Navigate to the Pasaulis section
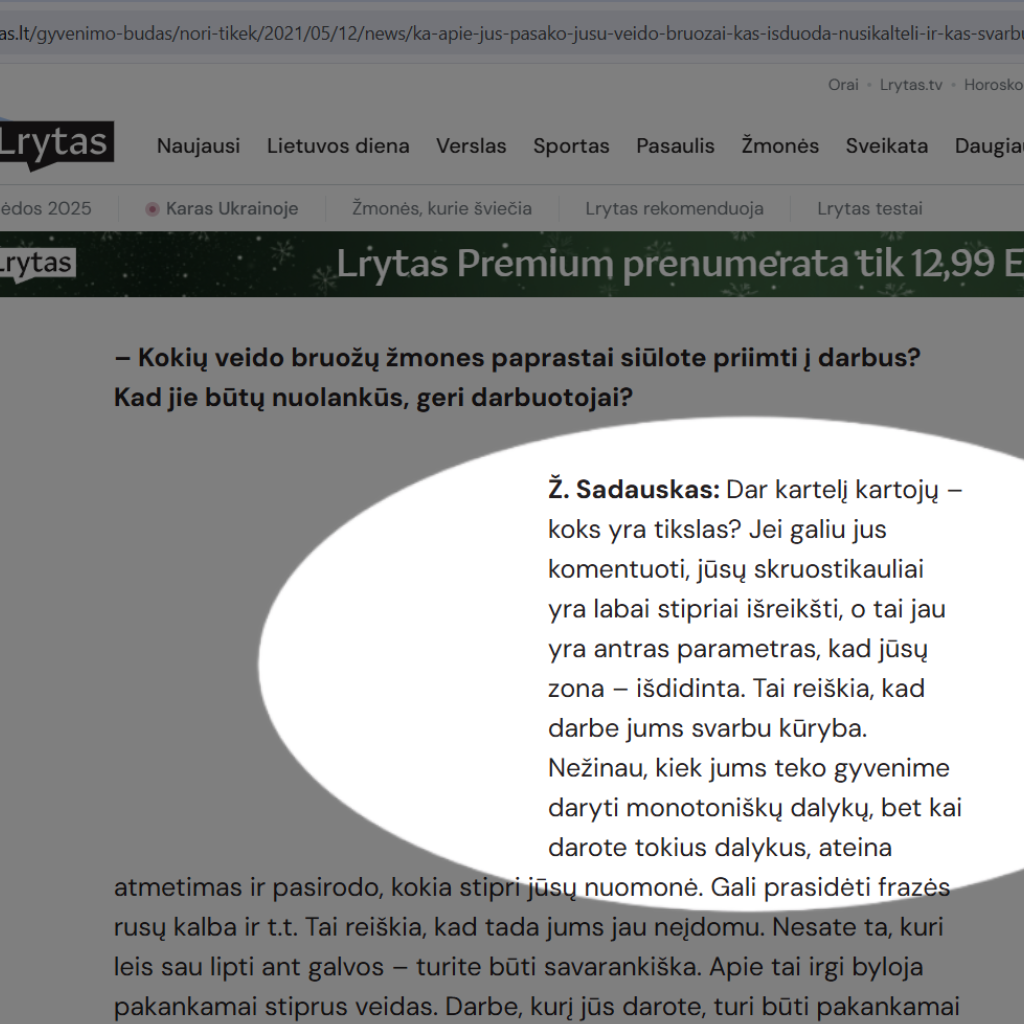 point(675,146)
